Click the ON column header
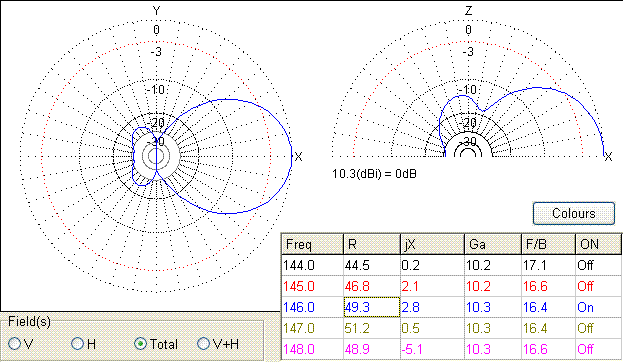 tap(598, 244)
